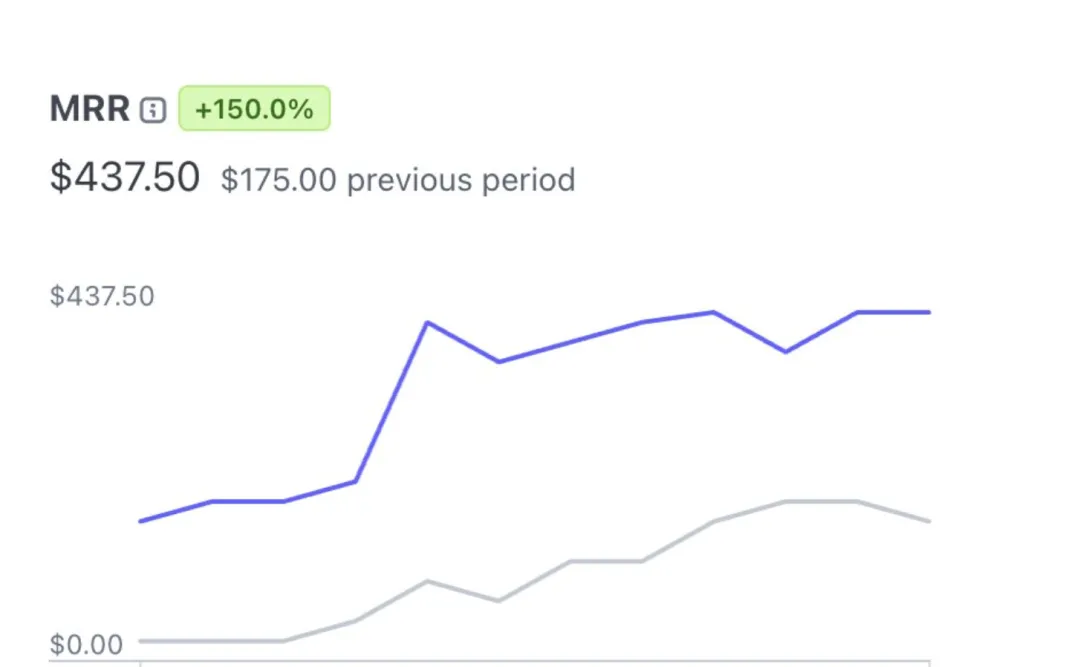
Task: Click the large $437.50 current value
Action: (x=125, y=178)
